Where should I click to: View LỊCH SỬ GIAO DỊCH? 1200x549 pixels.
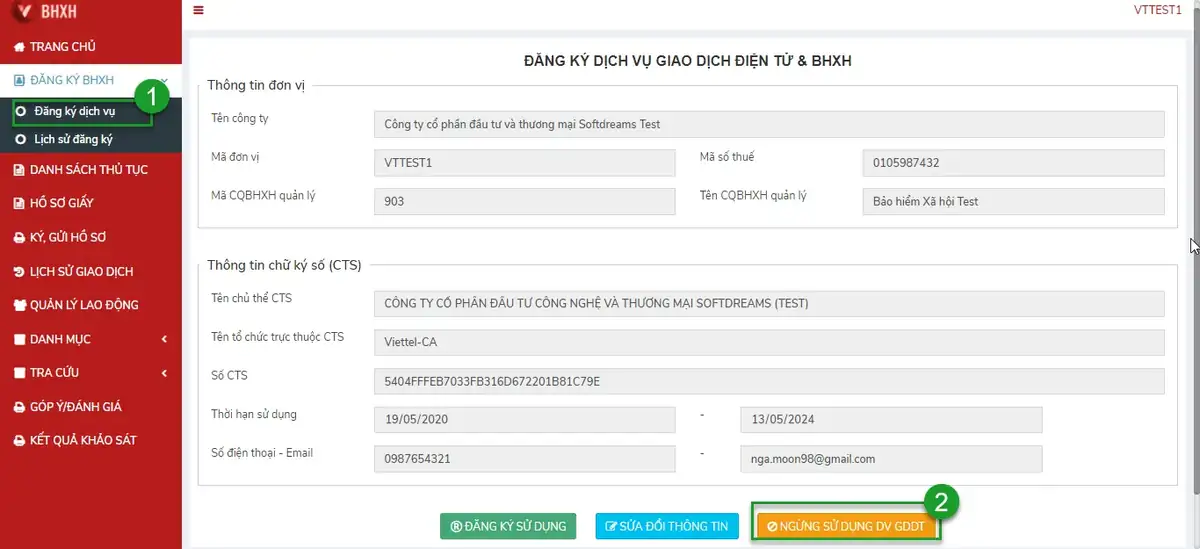pyautogui.click(x=81, y=271)
